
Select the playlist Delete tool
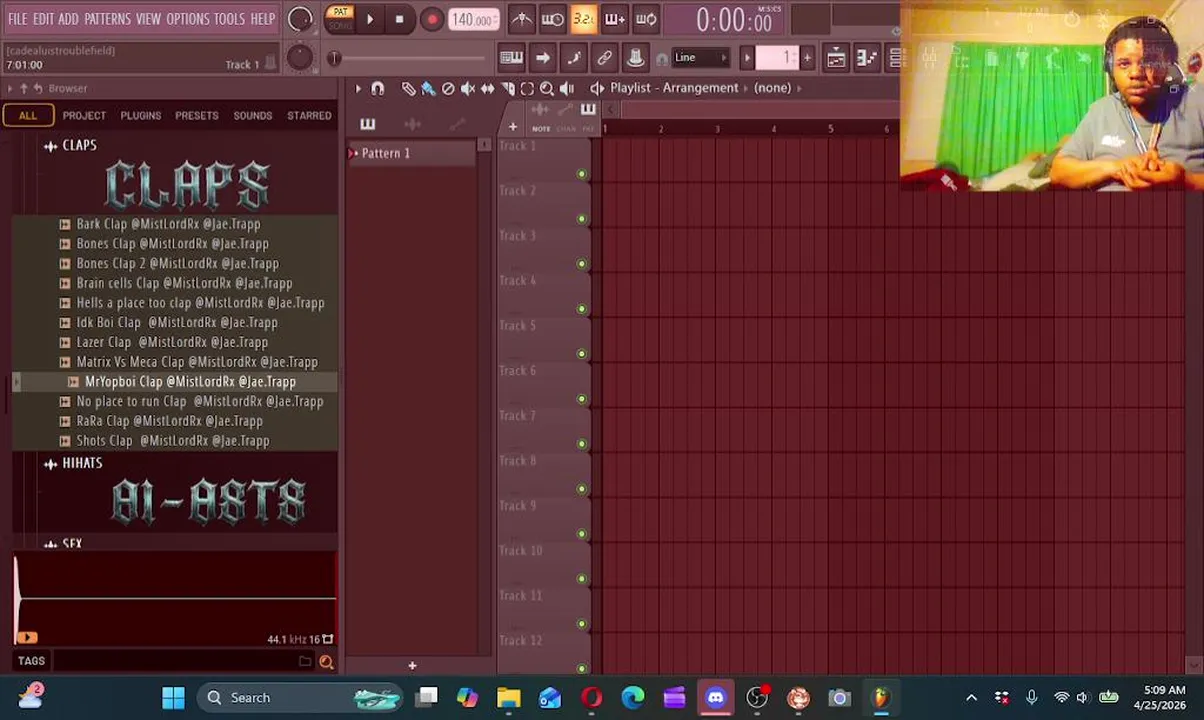pos(448,89)
